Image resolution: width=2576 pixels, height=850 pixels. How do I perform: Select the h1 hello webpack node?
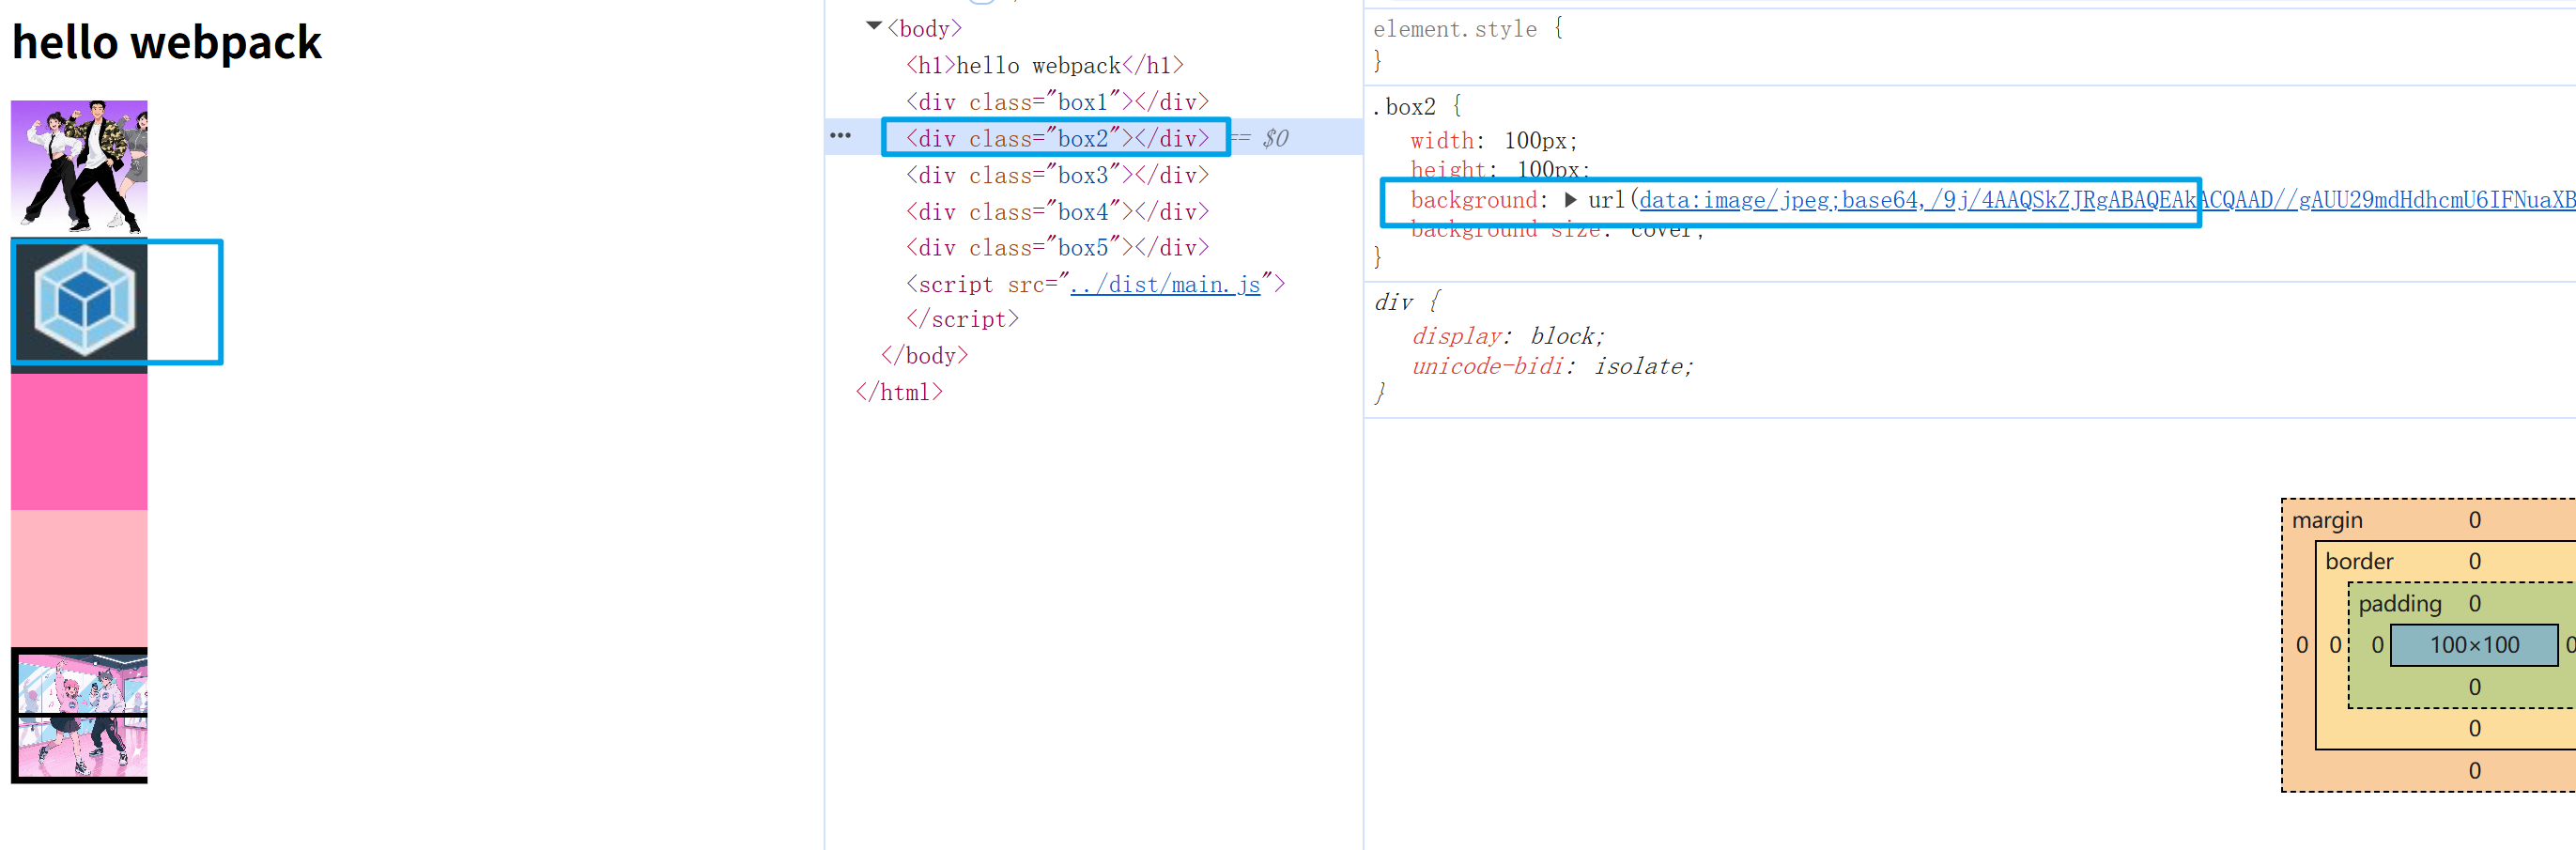1043,64
